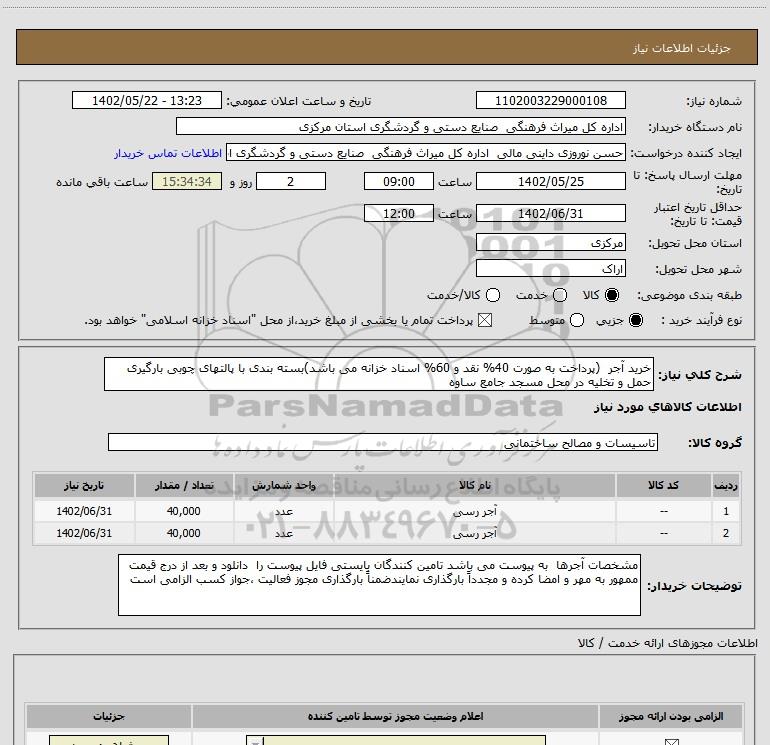Click the تعداد / مقدار column header
This screenshot has width=770, height=745.
[184, 485]
